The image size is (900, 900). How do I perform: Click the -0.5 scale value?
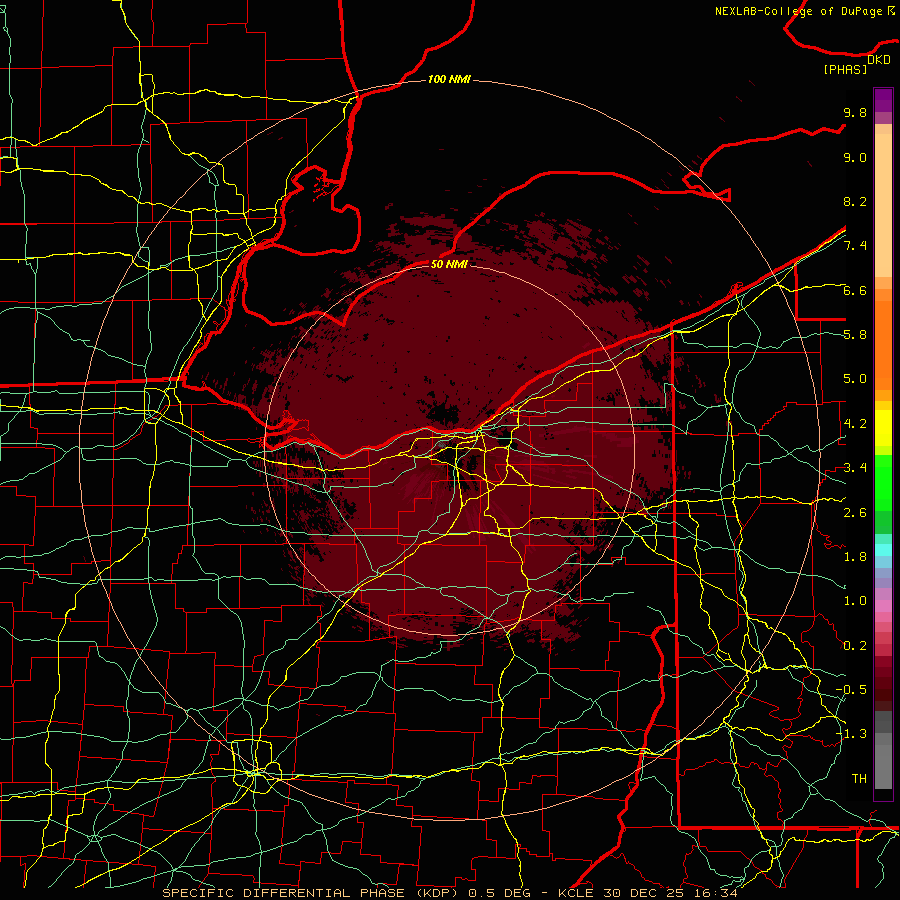pyautogui.click(x=851, y=690)
